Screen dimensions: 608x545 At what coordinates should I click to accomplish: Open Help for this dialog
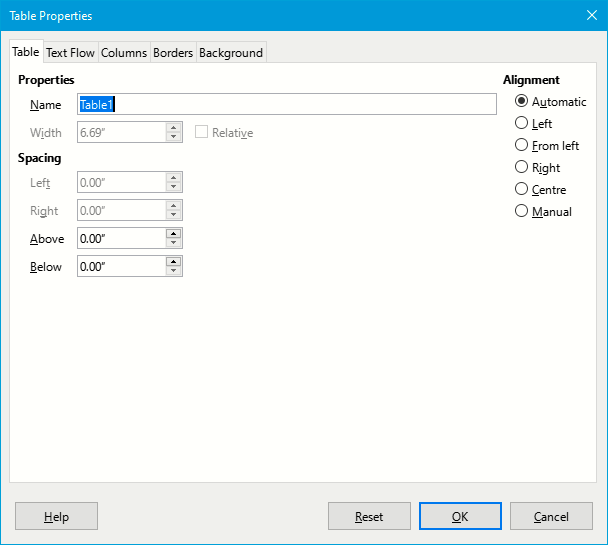56,516
